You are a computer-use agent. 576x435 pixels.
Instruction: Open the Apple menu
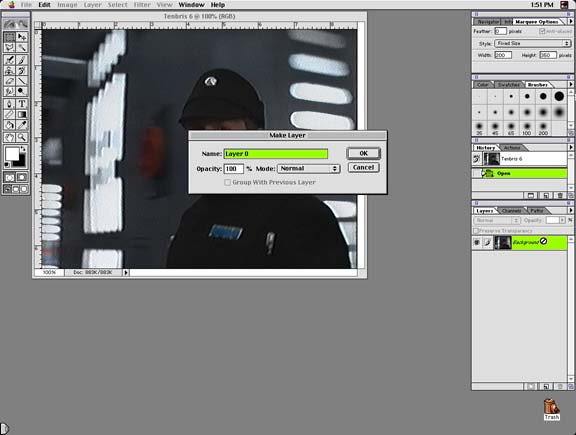point(11,5)
